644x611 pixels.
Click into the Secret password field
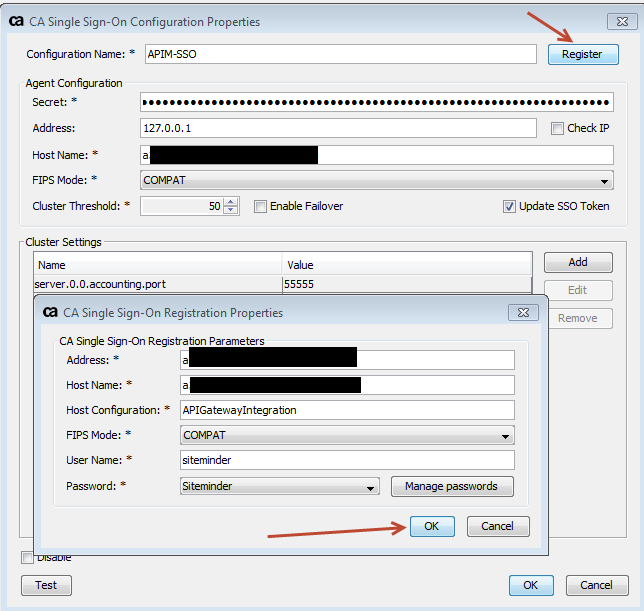[x=377, y=102]
